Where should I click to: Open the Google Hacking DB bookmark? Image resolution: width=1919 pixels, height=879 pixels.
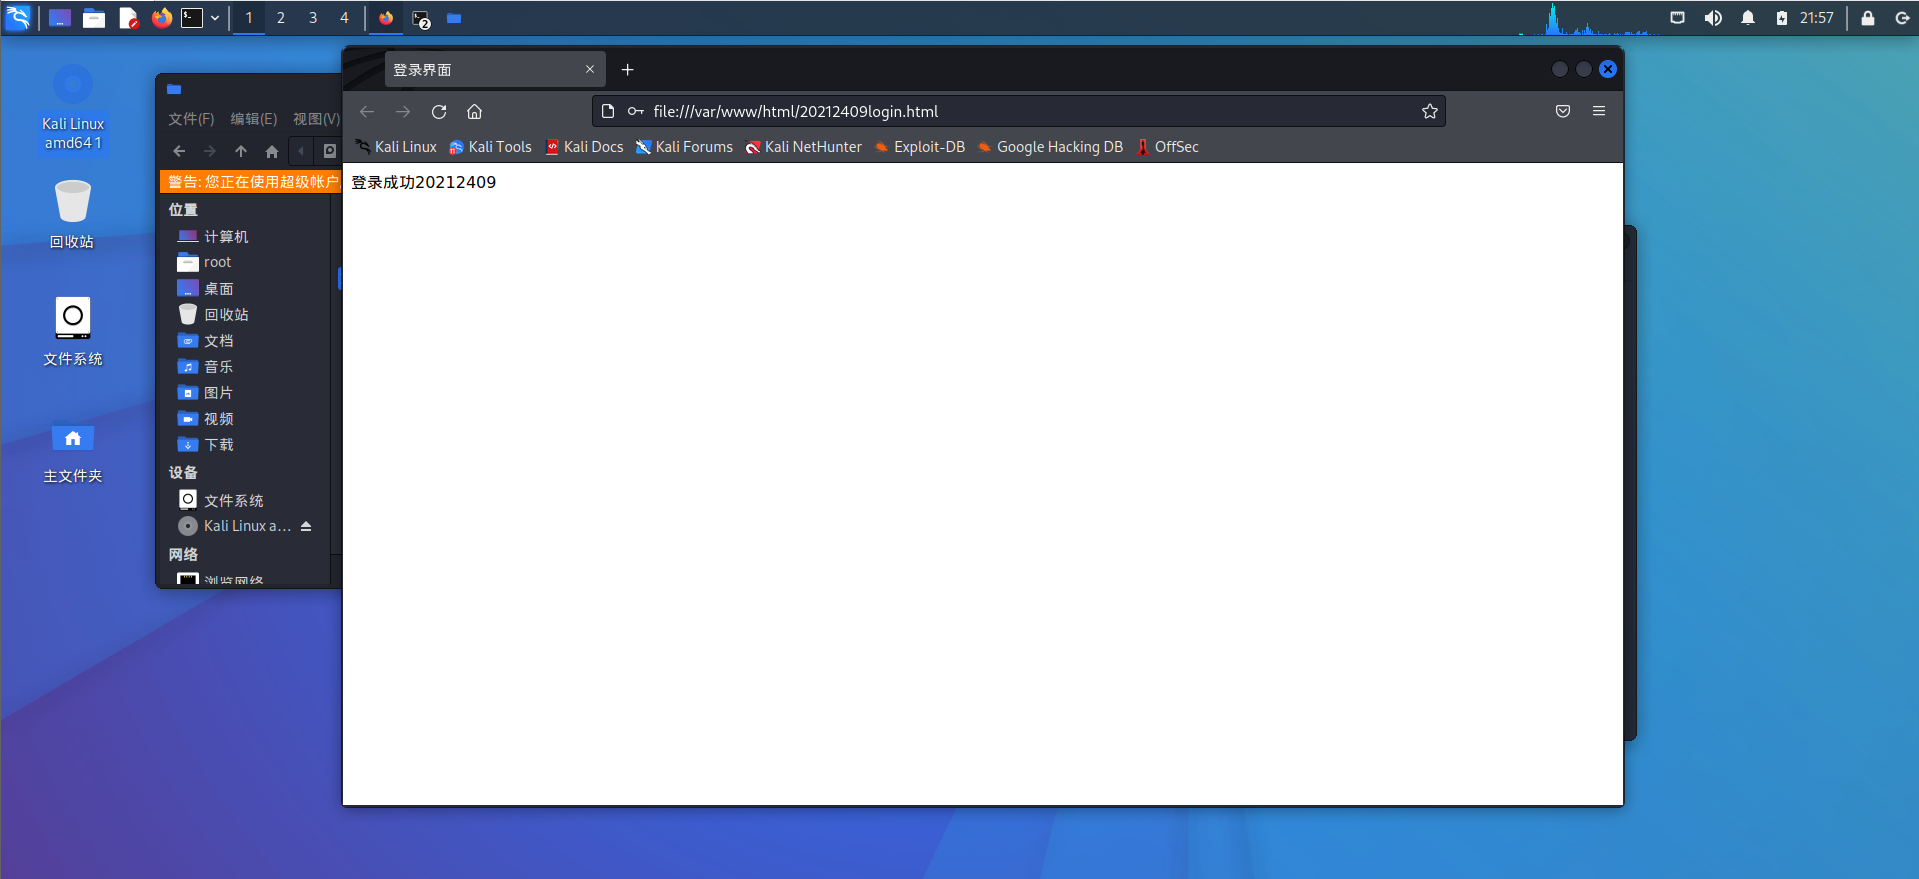1049,147
